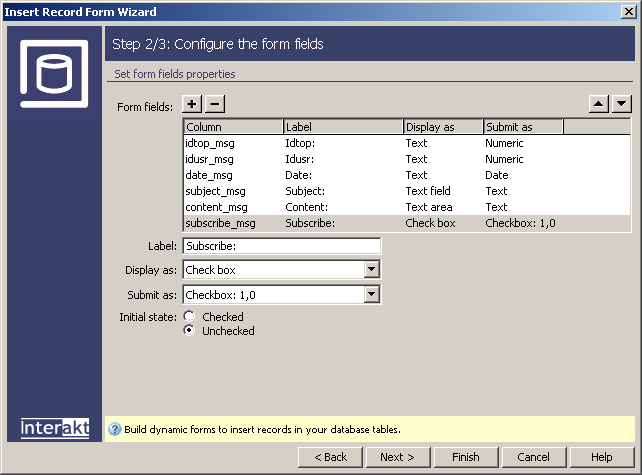This screenshot has width=642, height=475.
Task: Select the Checked initial state
Action: (x=189, y=317)
